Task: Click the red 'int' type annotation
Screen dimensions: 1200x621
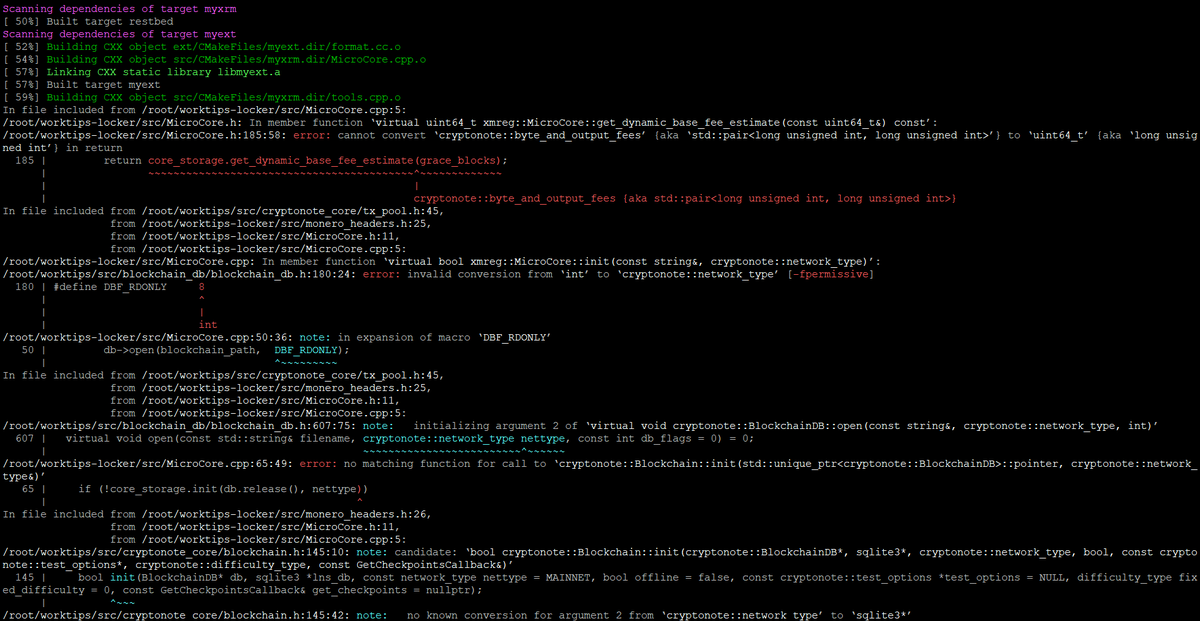Action: (208, 325)
